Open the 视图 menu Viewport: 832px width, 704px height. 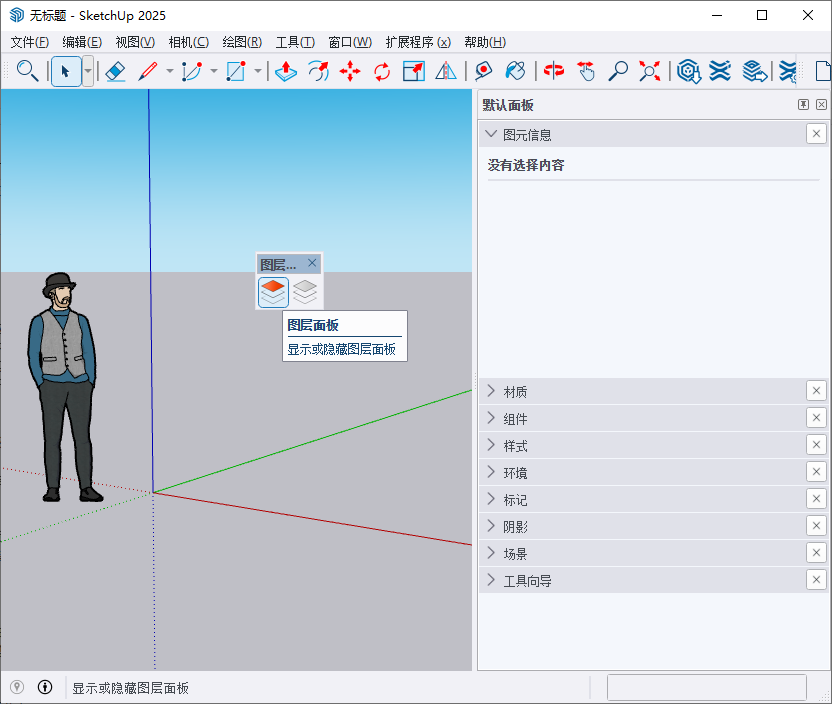(x=135, y=42)
